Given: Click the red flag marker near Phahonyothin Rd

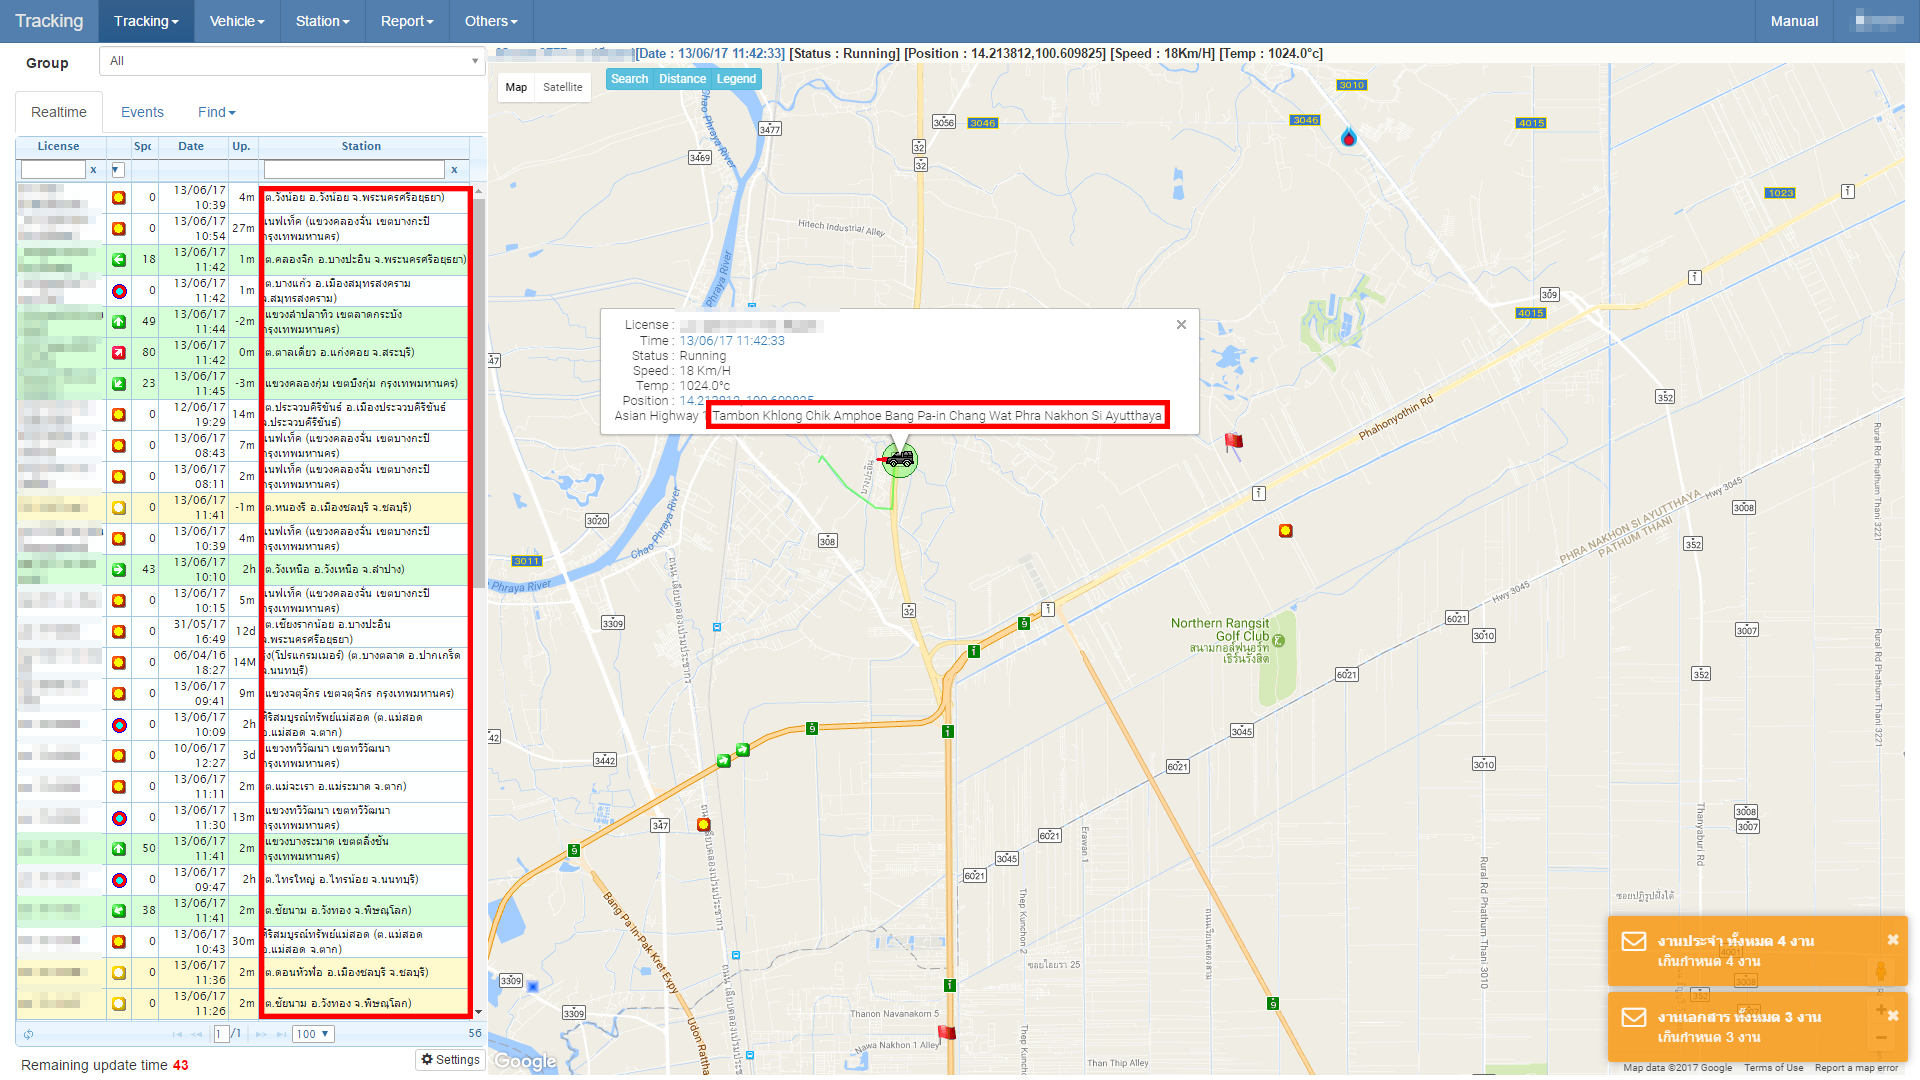Looking at the screenshot, I should point(1234,443).
